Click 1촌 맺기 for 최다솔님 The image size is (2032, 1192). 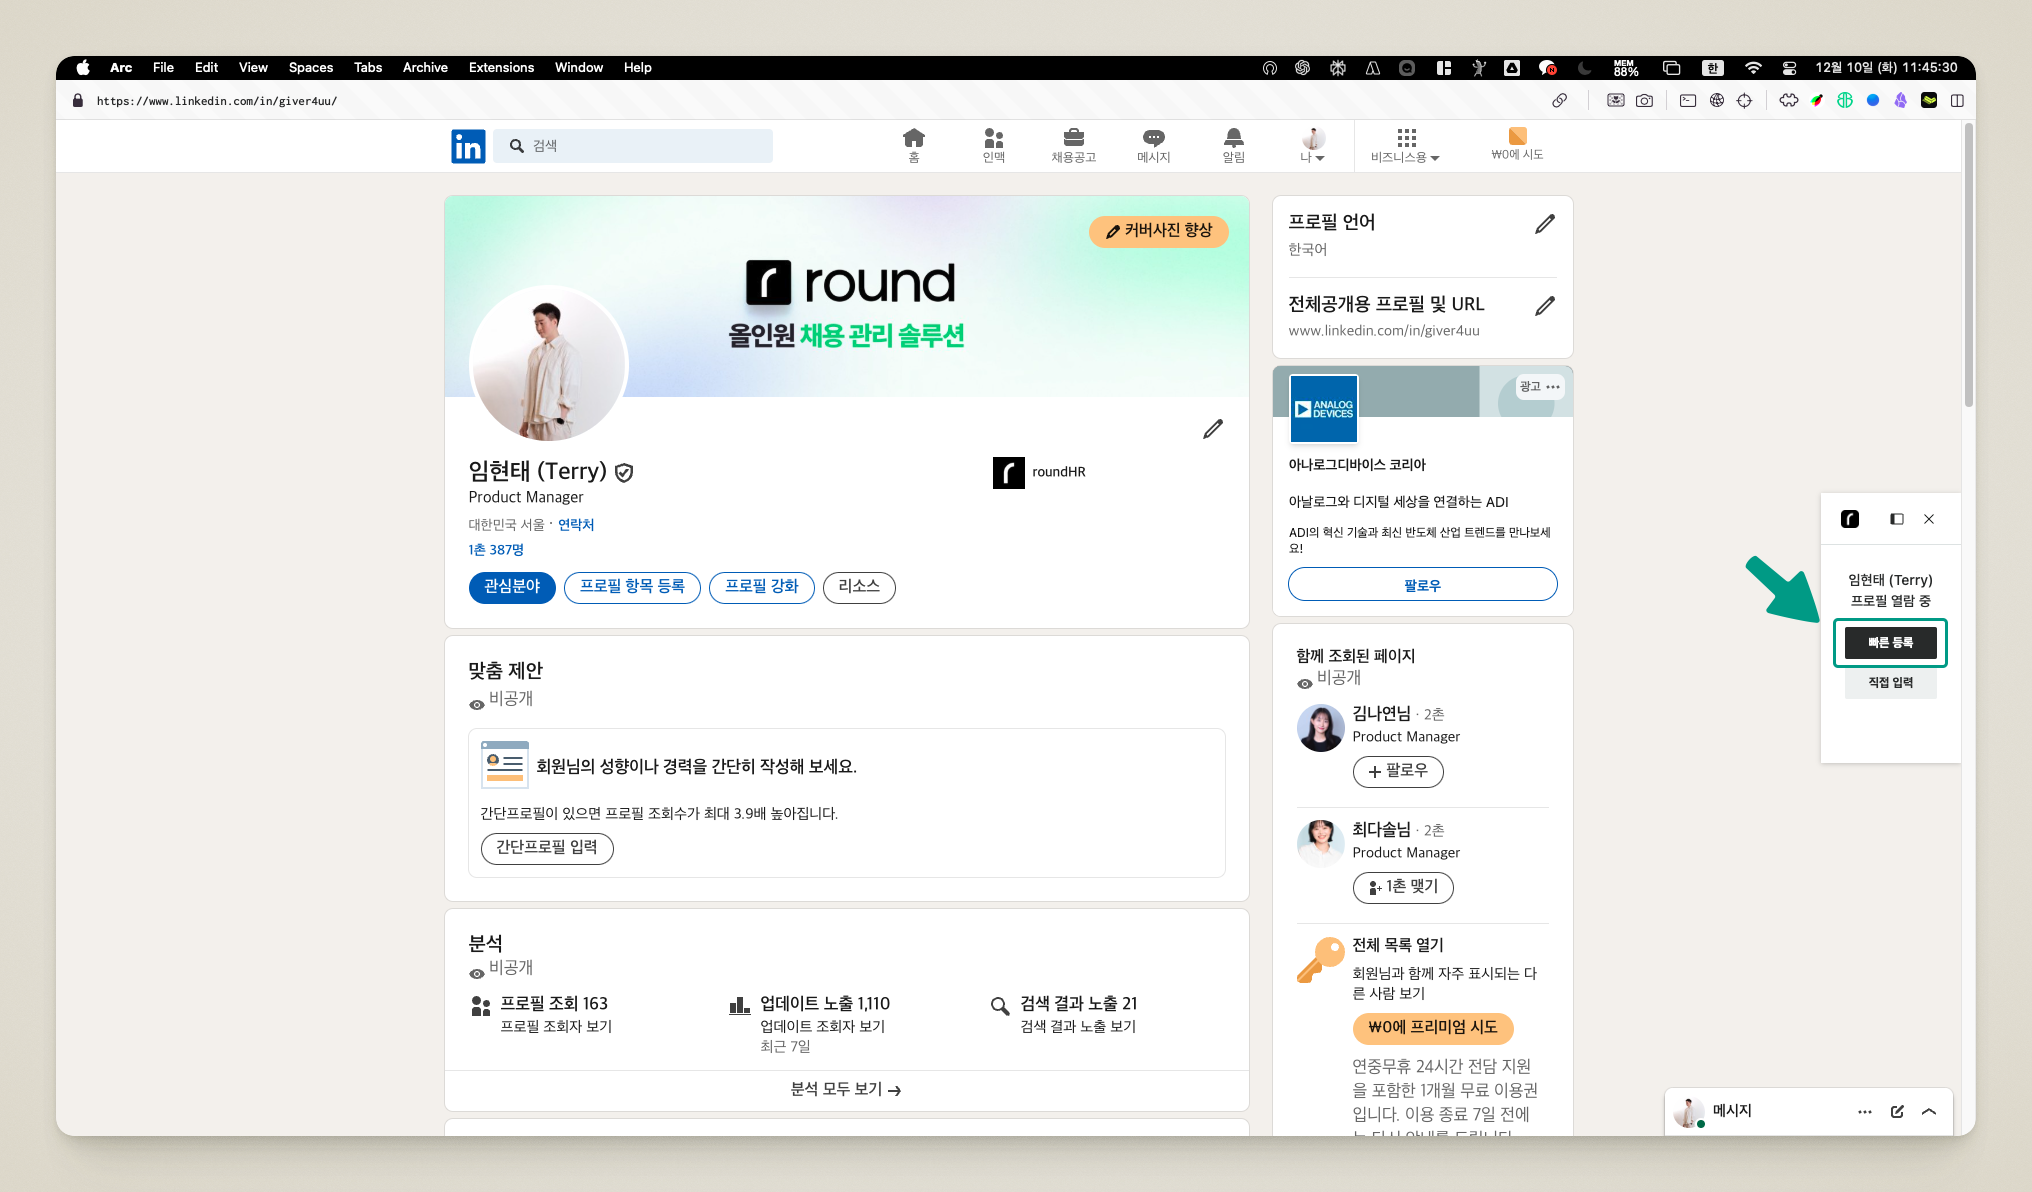[1403, 888]
